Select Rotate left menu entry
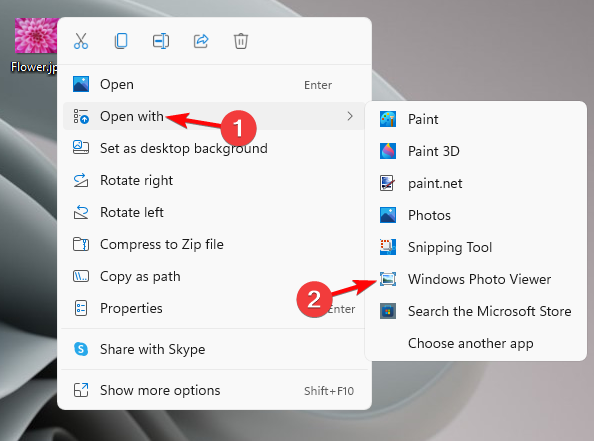The width and height of the screenshot is (594, 441). click(214, 212)
